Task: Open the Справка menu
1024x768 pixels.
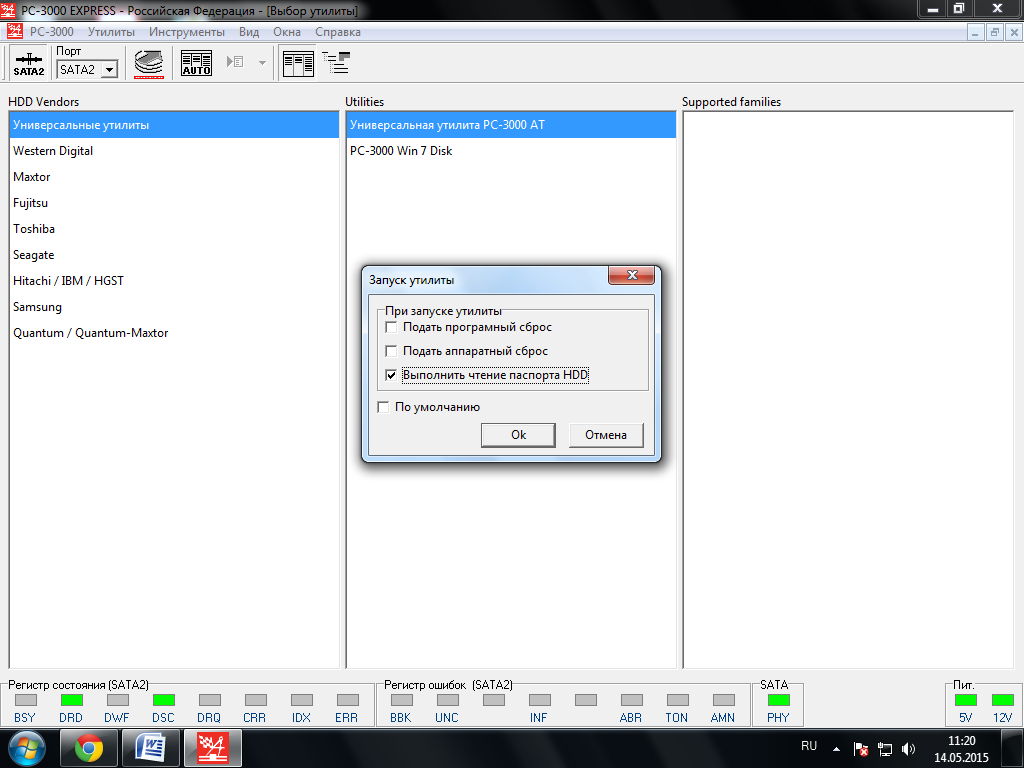Action: (338, 31)
